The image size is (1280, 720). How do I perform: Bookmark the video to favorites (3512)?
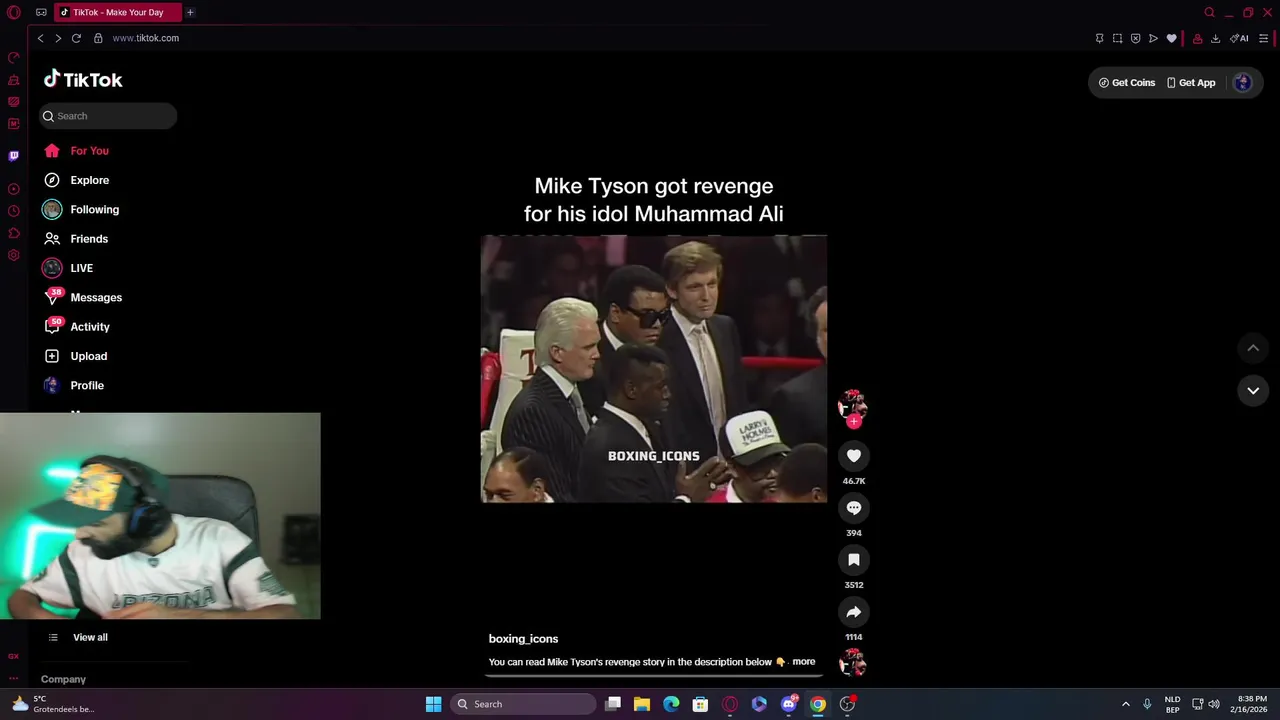click(854, 560)
